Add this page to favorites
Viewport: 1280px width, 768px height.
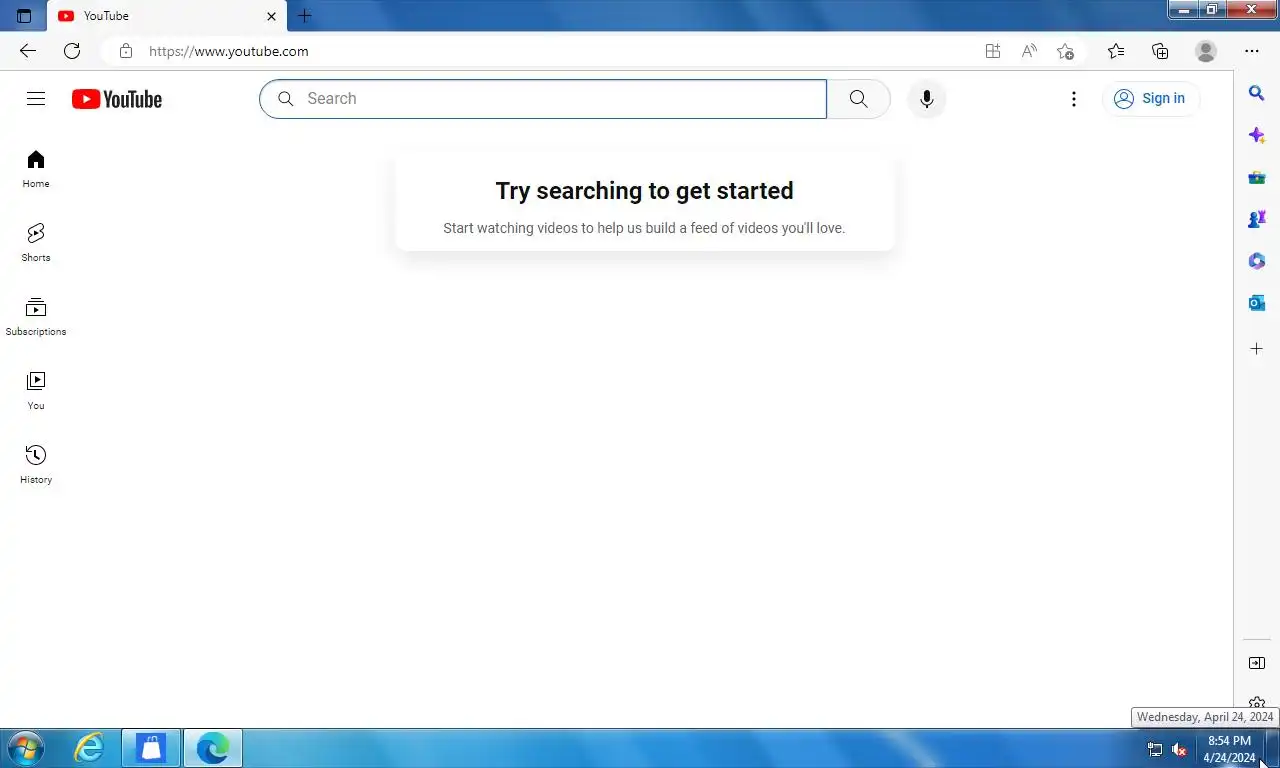(x=1066, y=51)
